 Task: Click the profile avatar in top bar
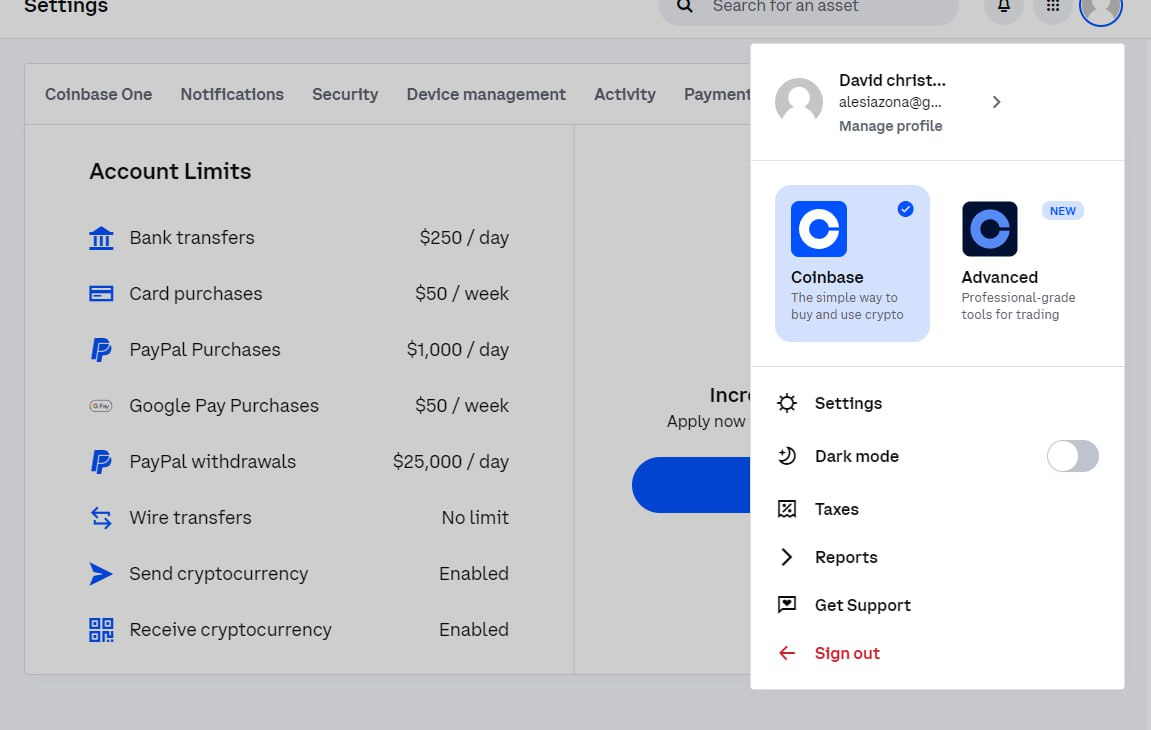coord(1100,8)
